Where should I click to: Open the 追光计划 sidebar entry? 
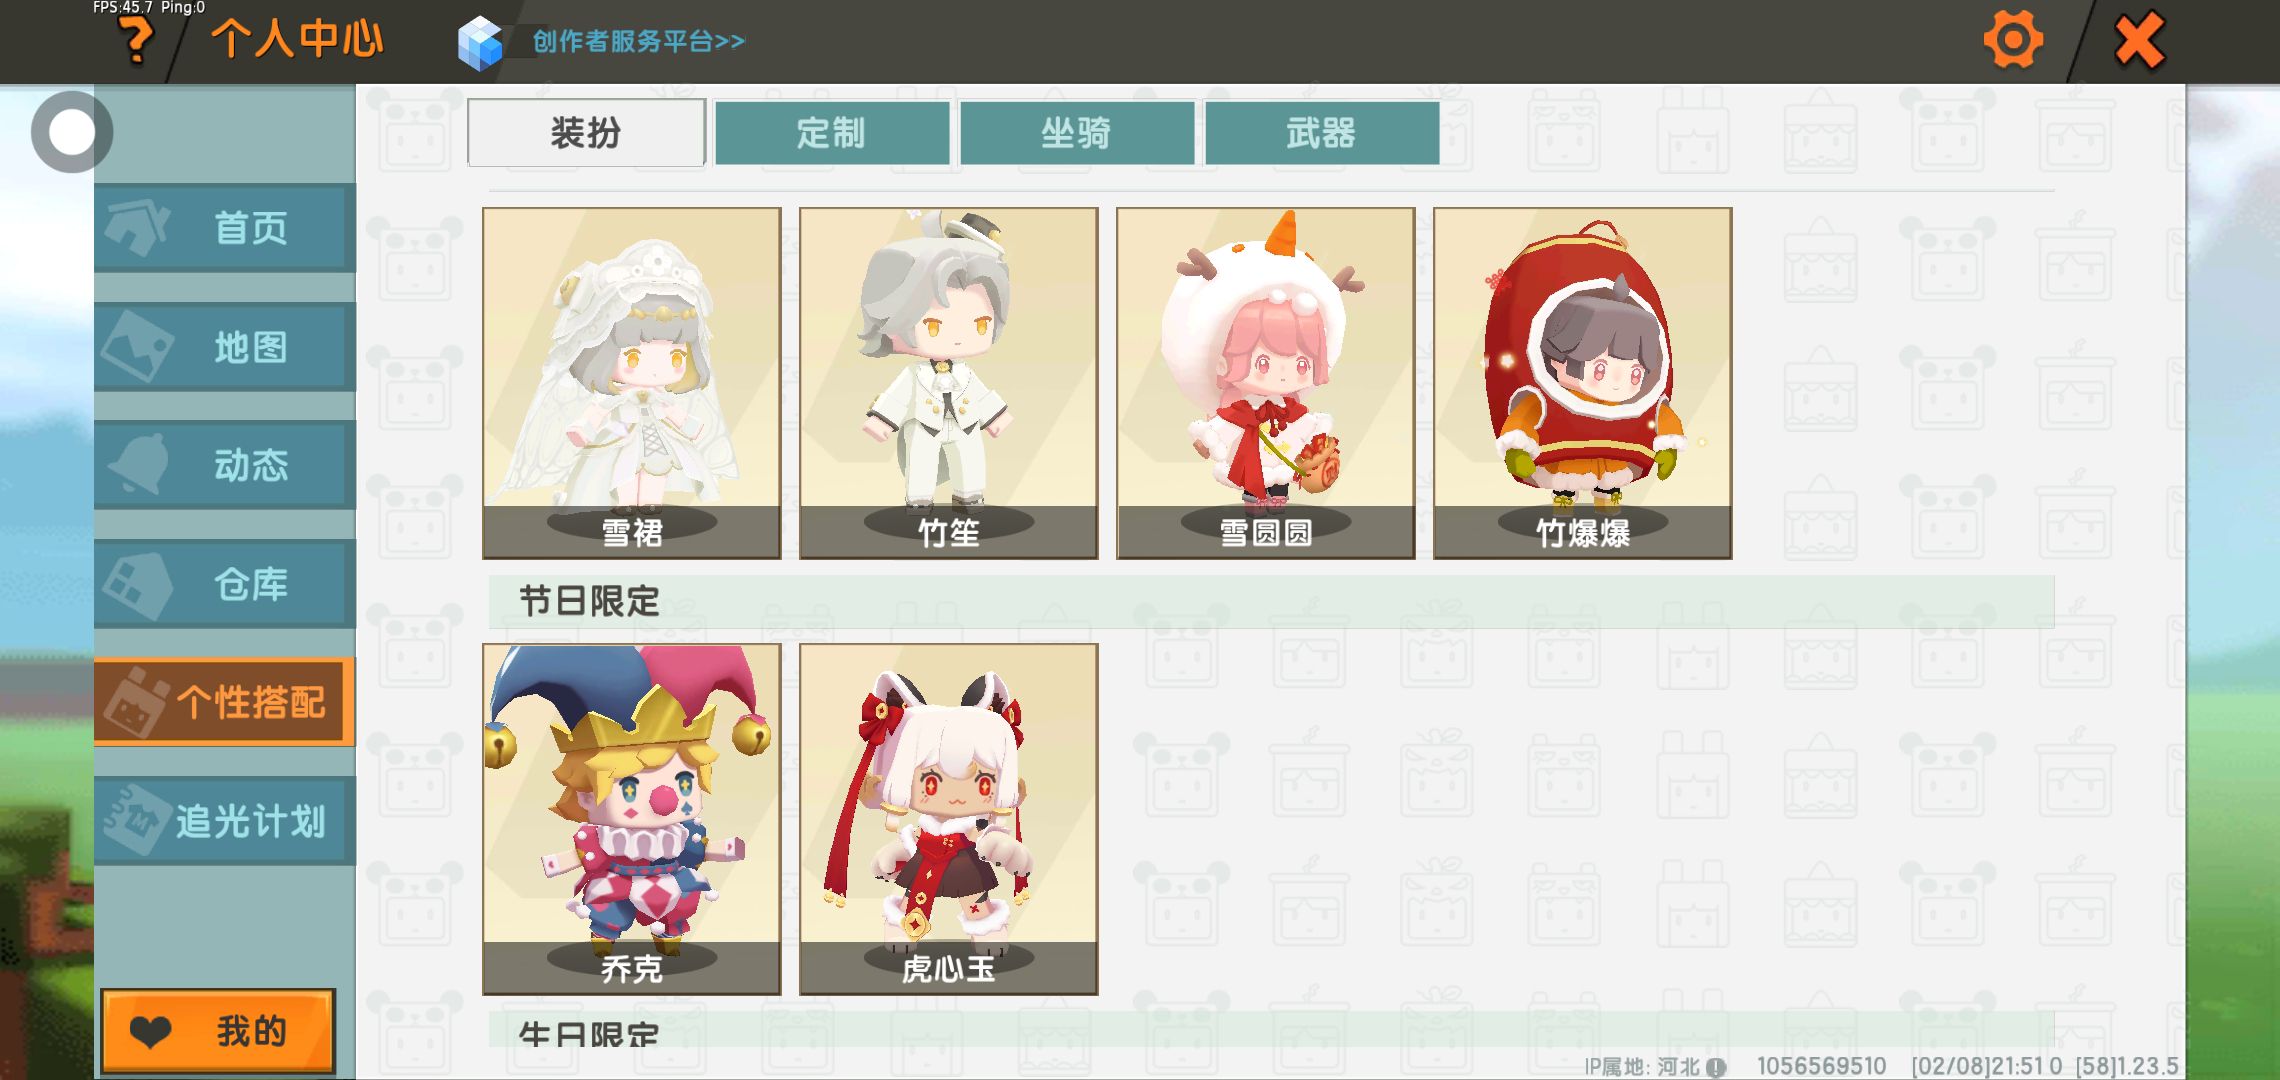[x=225, y=821]
